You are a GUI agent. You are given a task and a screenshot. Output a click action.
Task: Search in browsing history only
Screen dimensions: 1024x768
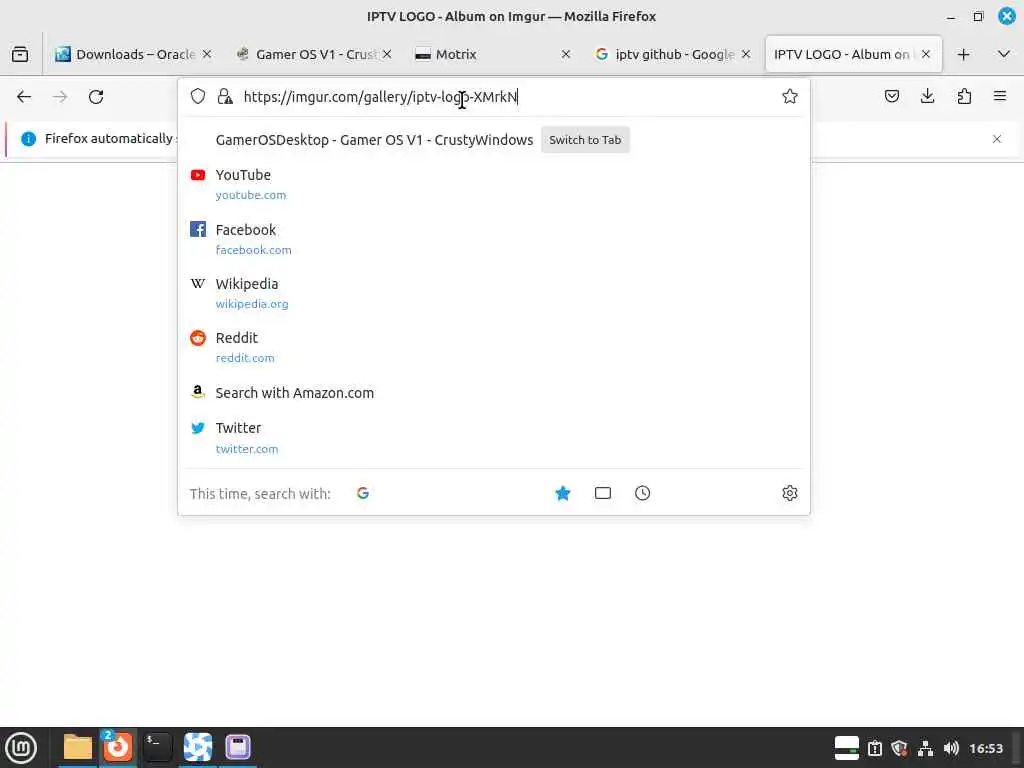tap(643, 493)
